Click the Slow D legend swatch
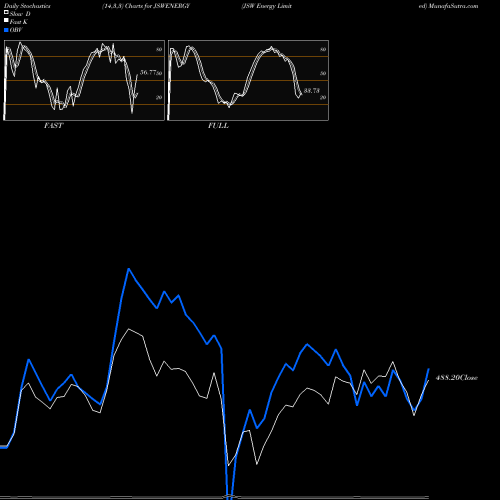The width and height of the screenshot is (500, 500). pyautogui.click(x=6, y=12)
